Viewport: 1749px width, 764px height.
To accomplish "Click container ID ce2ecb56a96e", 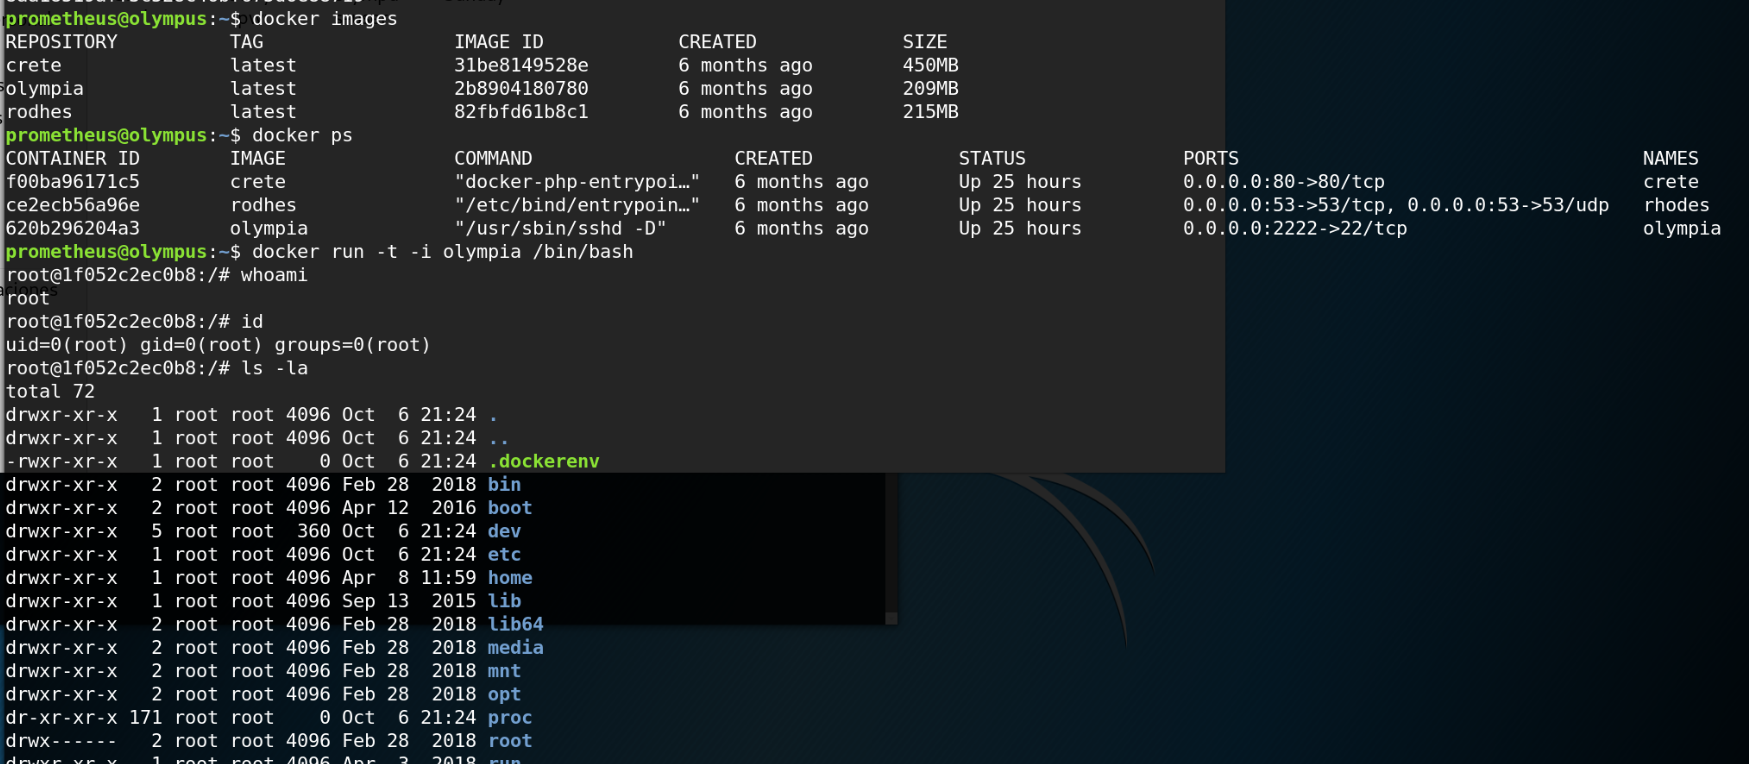I will [x=72, y=205].
